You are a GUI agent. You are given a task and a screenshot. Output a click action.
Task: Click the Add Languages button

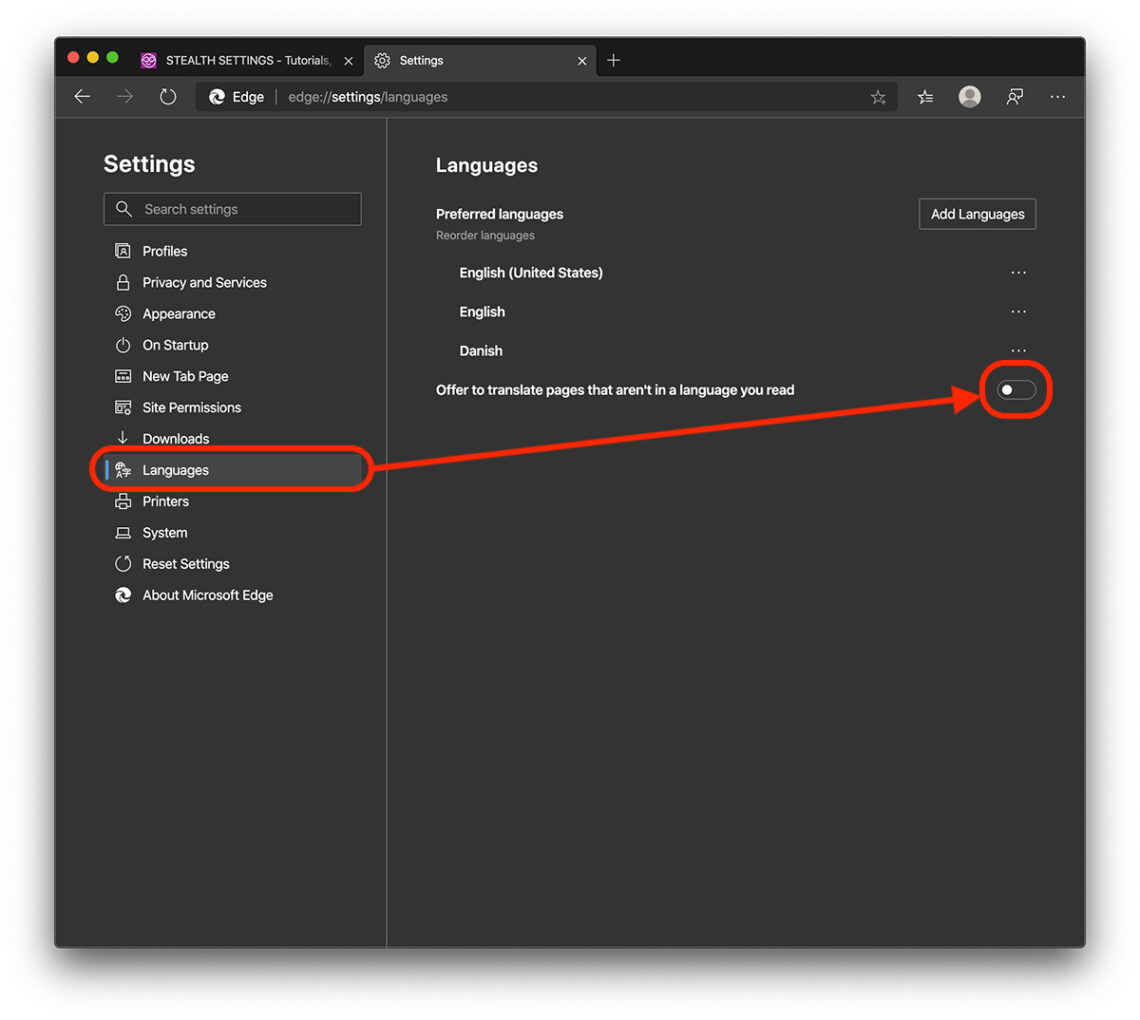[x=977, y=213]
